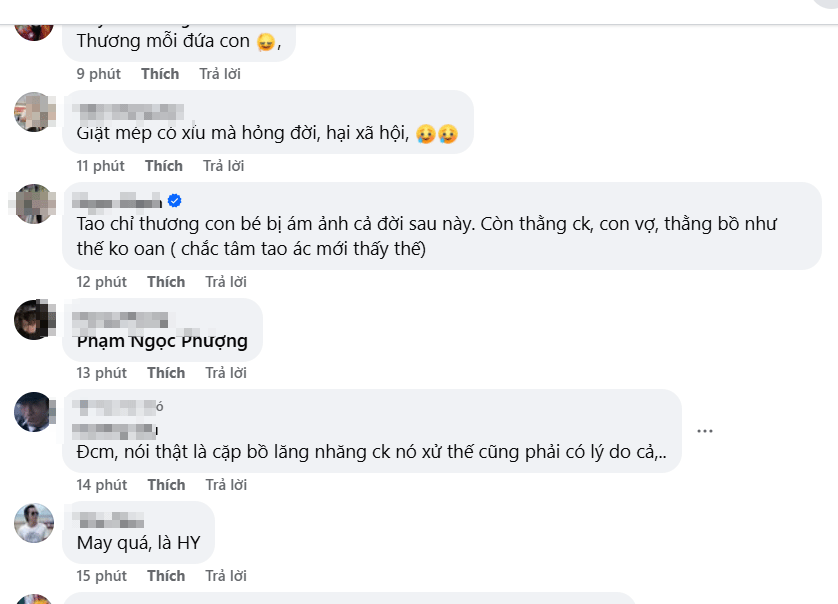Reply to the 'May quá, là HY' comment
838x604 pixels.
point(225,576)
